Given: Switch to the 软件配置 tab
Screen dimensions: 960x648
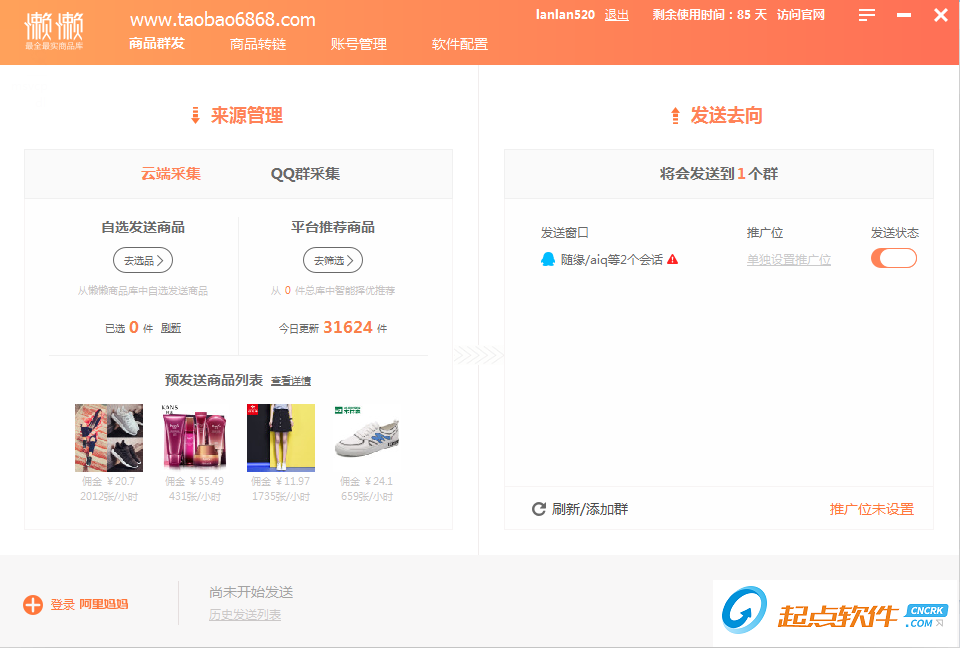Looking at the screenshot, I should [x=461, y=44].
